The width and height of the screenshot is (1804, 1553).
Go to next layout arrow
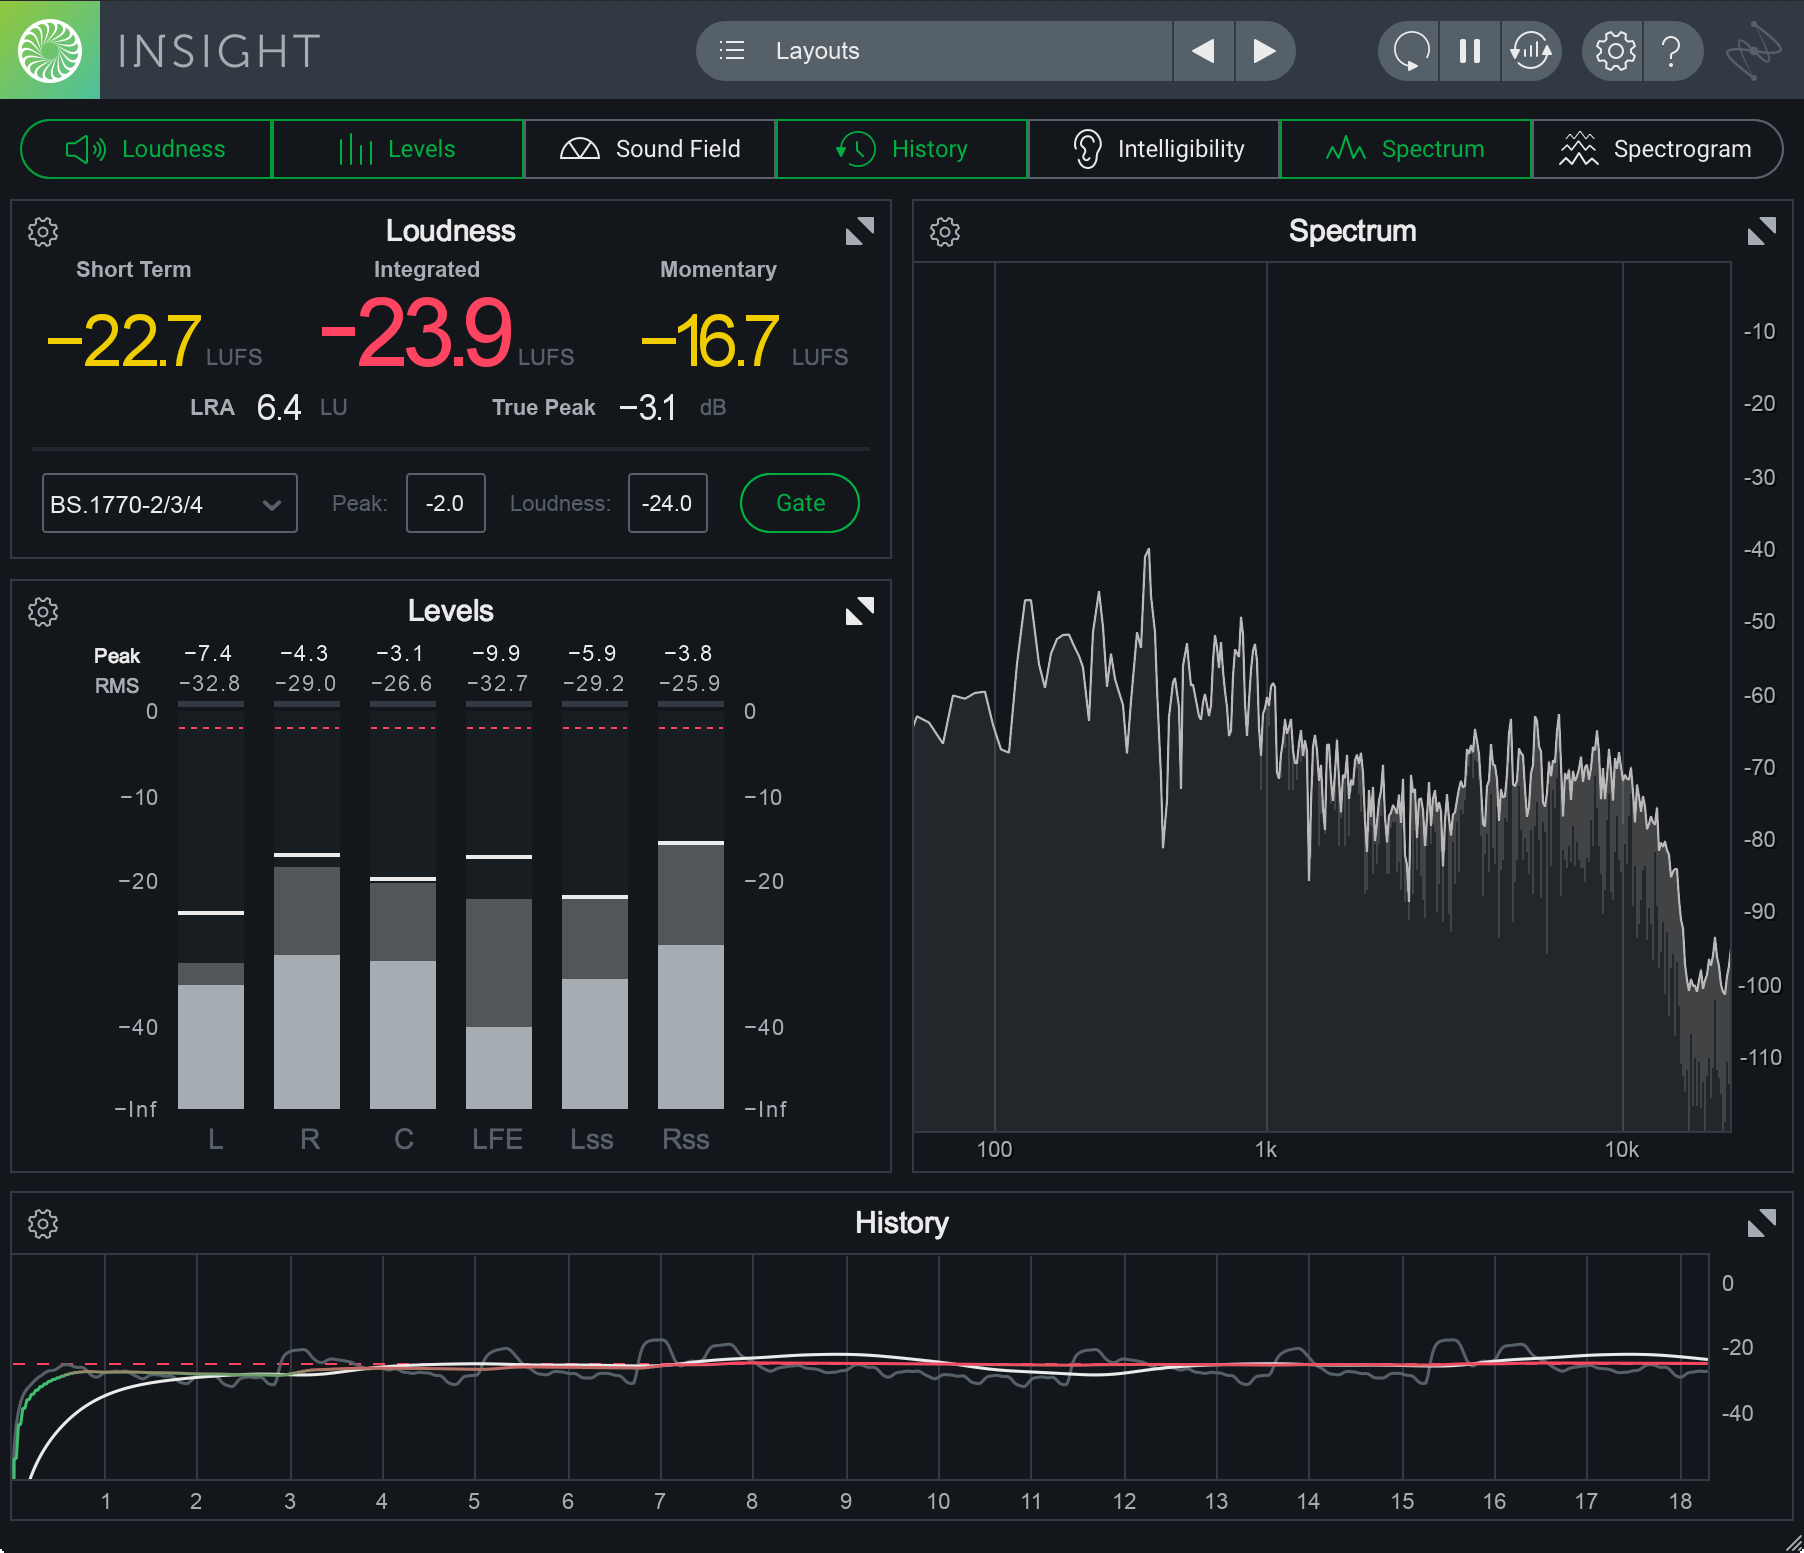click(1265, 51)
